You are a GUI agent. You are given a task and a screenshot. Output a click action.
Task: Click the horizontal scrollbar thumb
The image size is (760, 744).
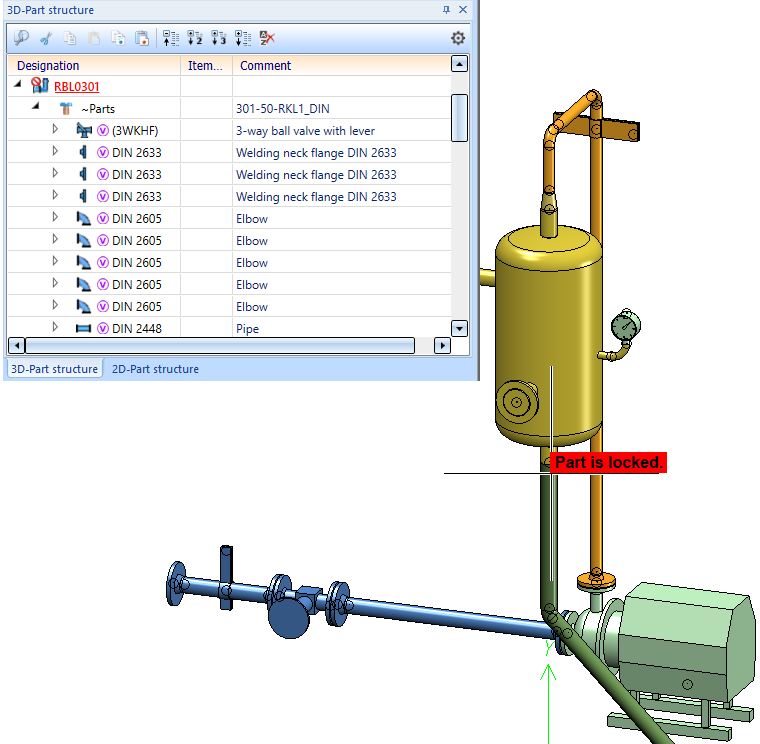pos(220,346)
